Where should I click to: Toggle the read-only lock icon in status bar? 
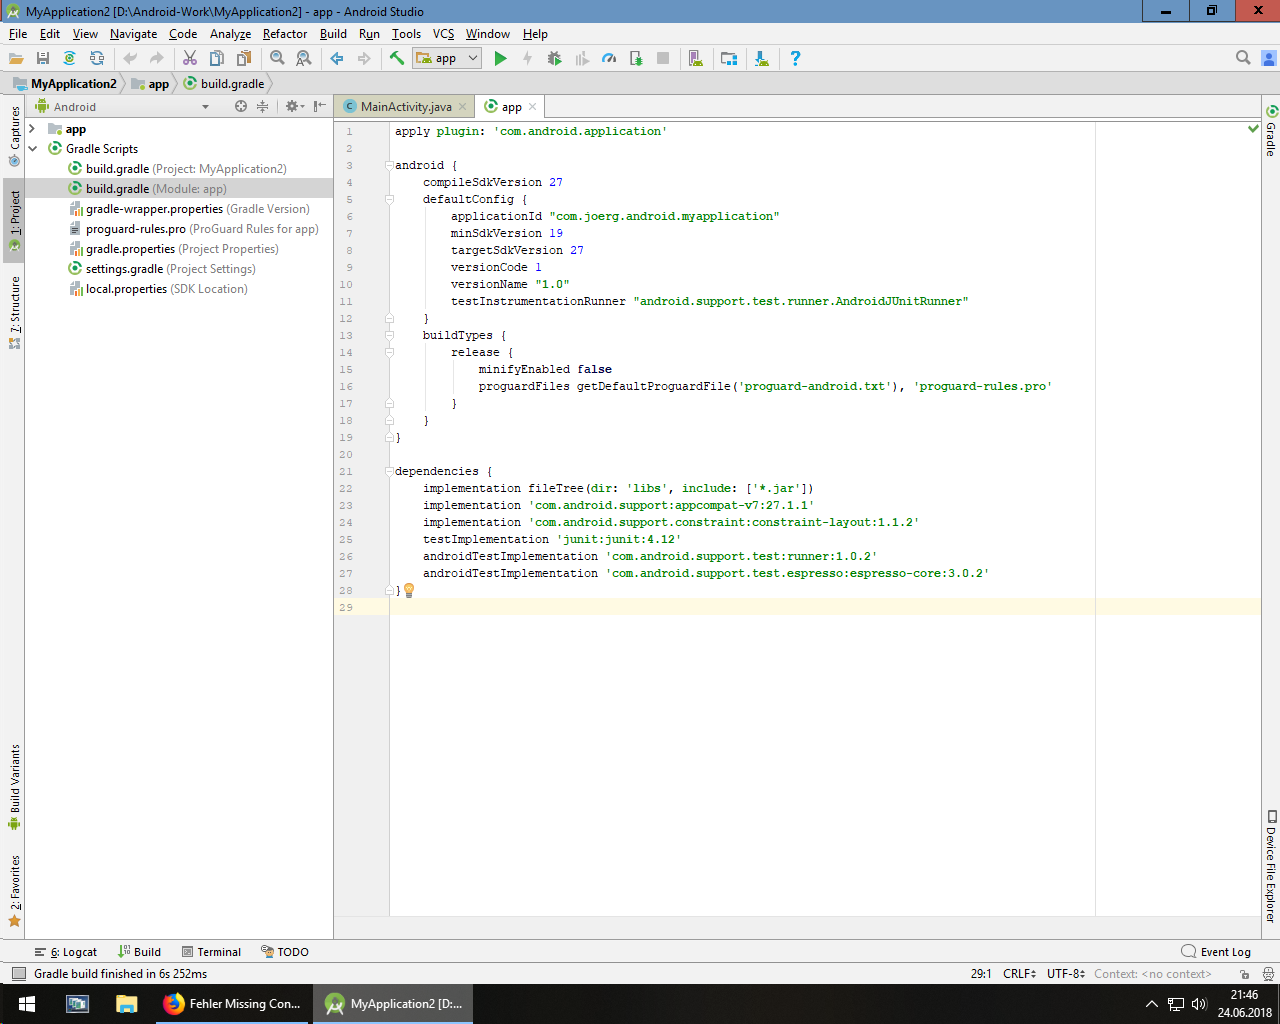[x=1244, y=974]
